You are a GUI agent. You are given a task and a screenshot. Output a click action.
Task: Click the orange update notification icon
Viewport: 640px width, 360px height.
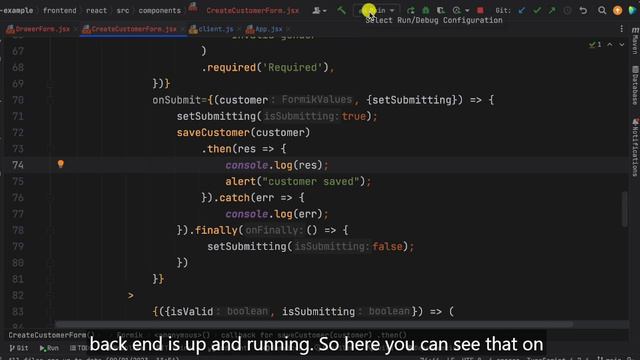point(618,10)
